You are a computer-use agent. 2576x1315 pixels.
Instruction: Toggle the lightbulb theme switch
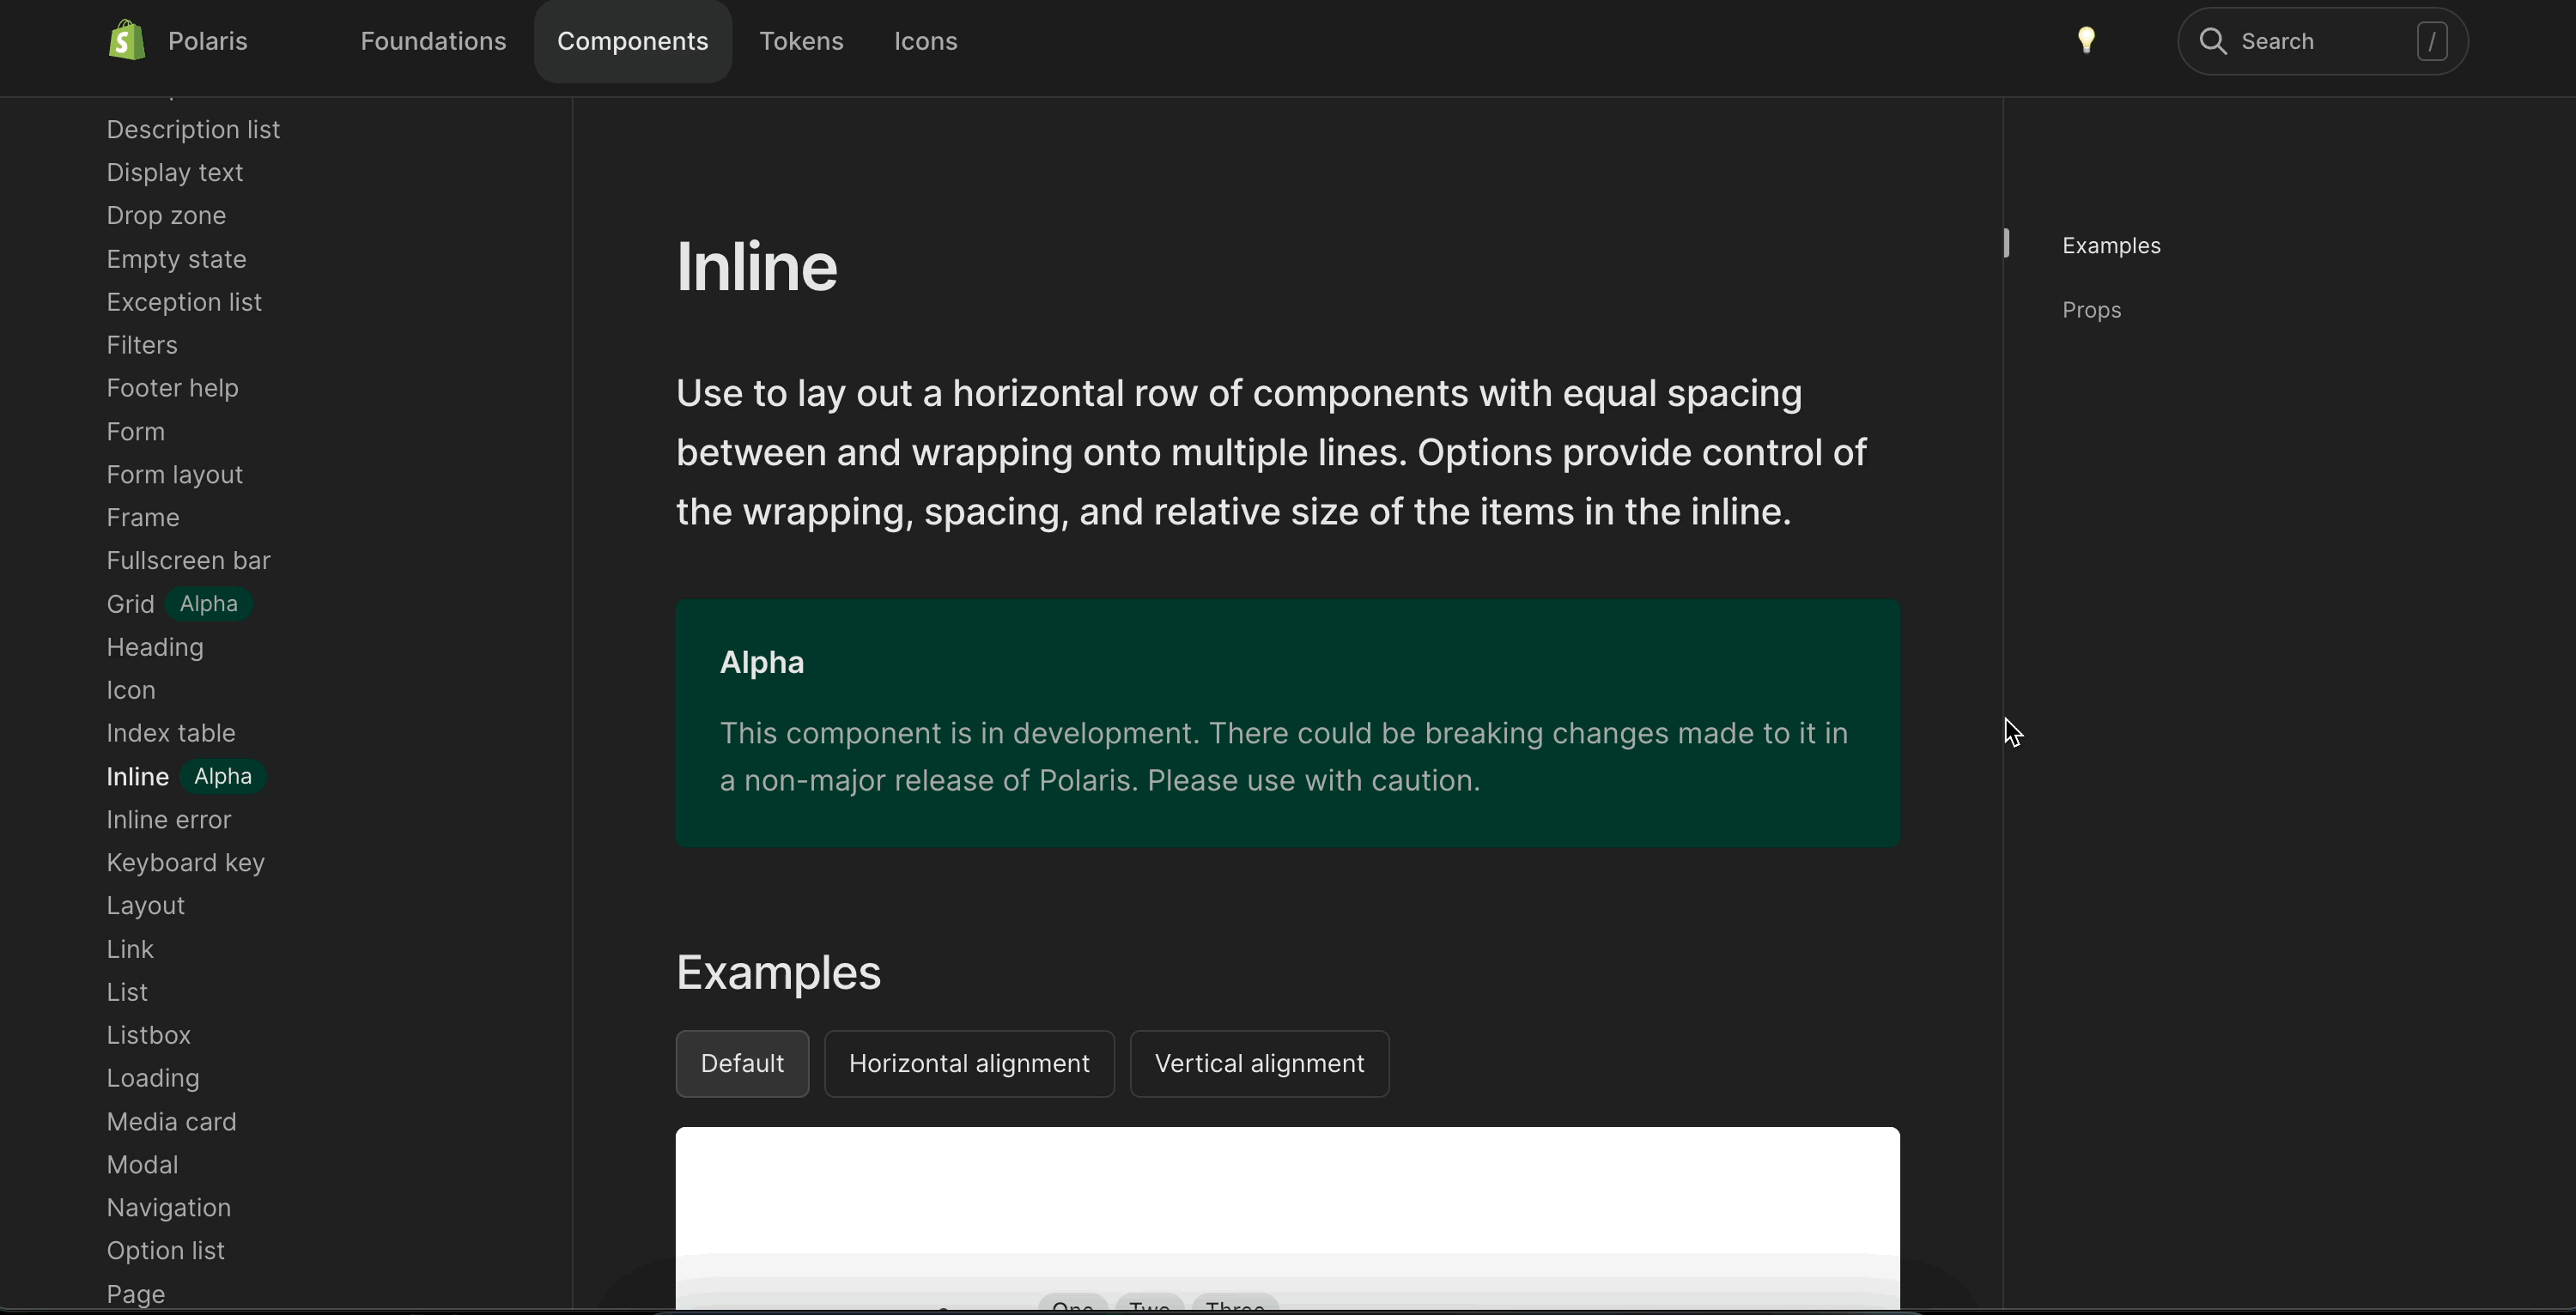[2086, 41]
